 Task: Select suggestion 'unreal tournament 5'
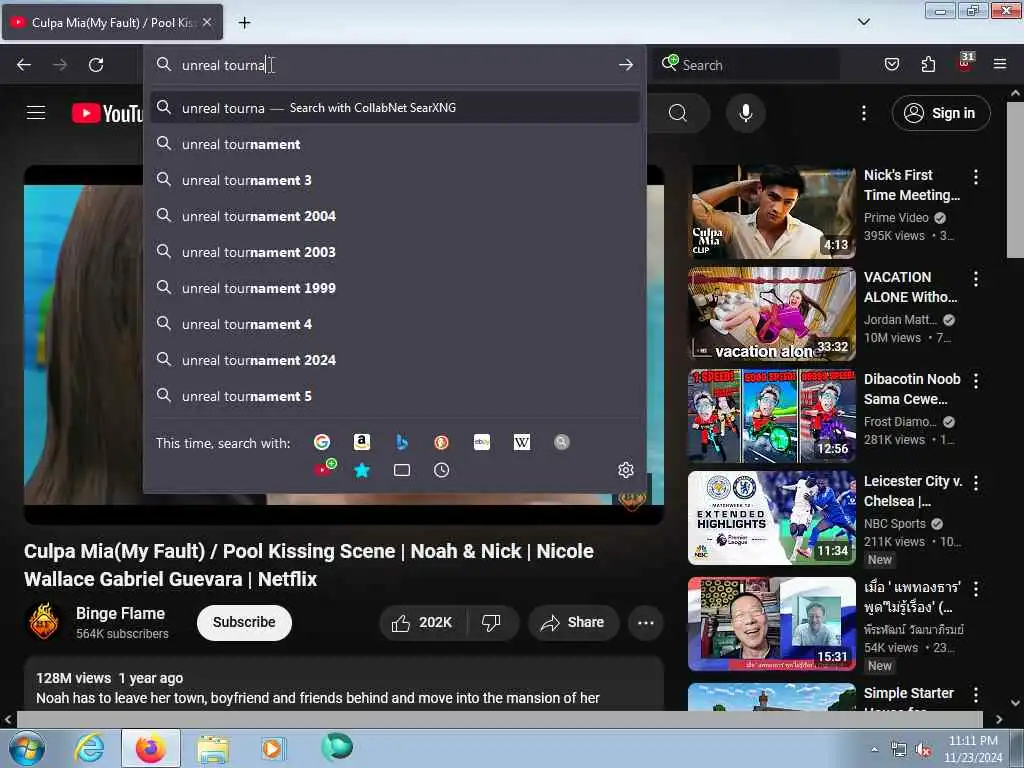click(x=395, y=396)
